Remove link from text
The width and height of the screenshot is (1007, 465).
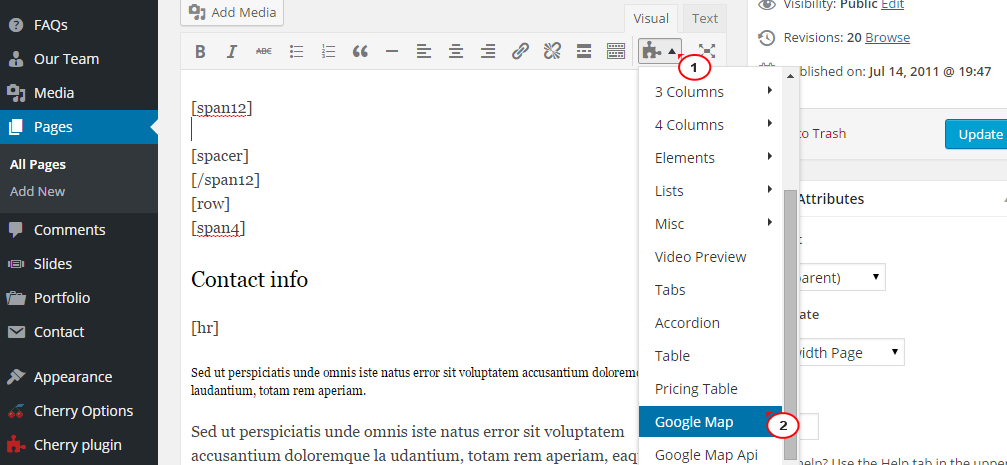(552, 51)
